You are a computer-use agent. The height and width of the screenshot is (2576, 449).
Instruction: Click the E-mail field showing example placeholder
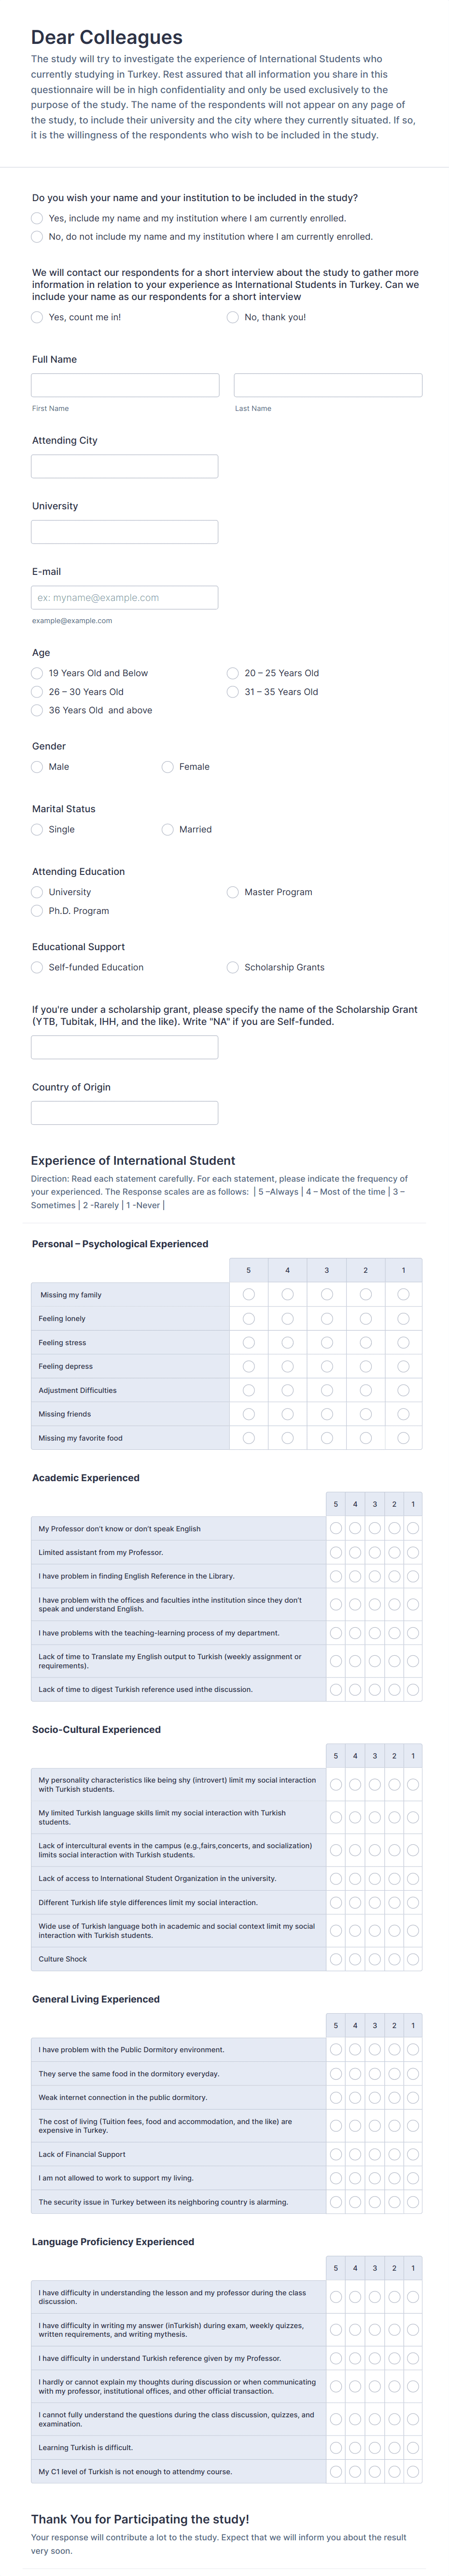125,597
